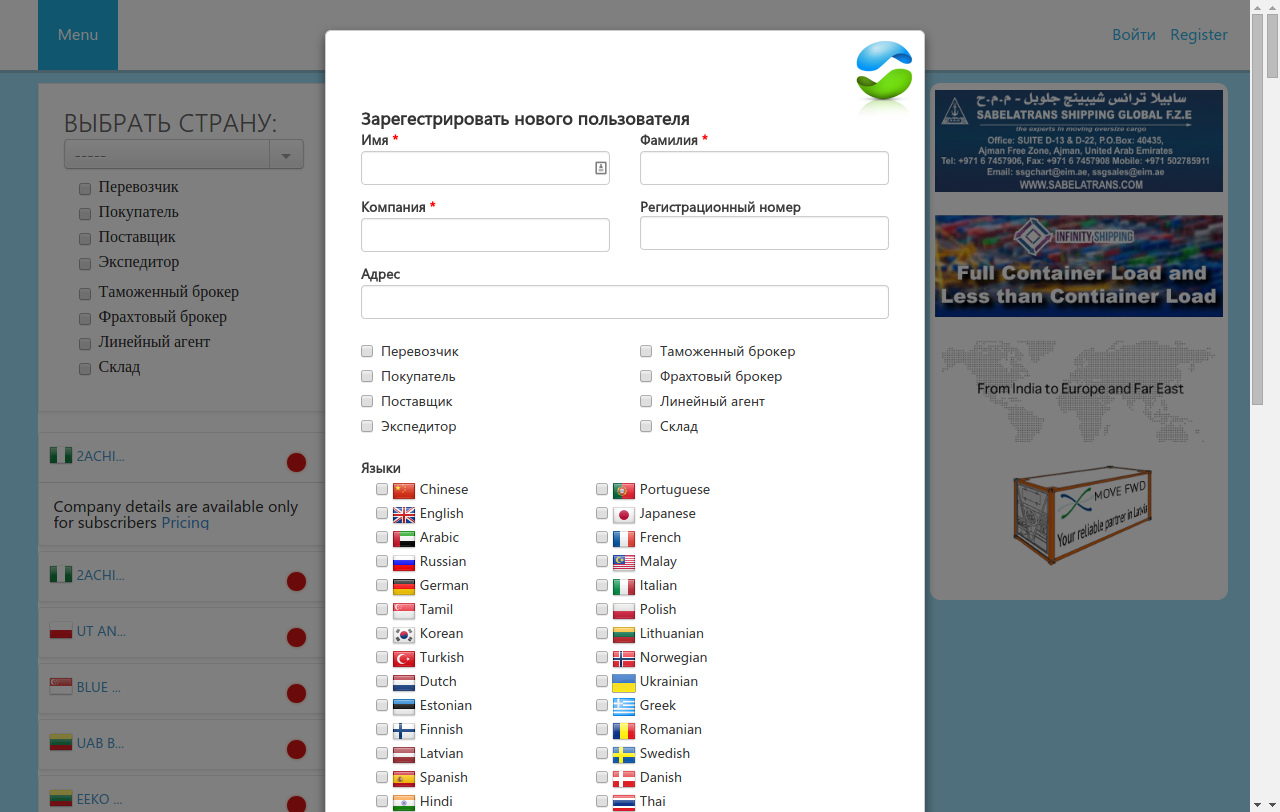
Task: Click the Nigerian flag beside 2ACHI company
Action: [60, 455]
